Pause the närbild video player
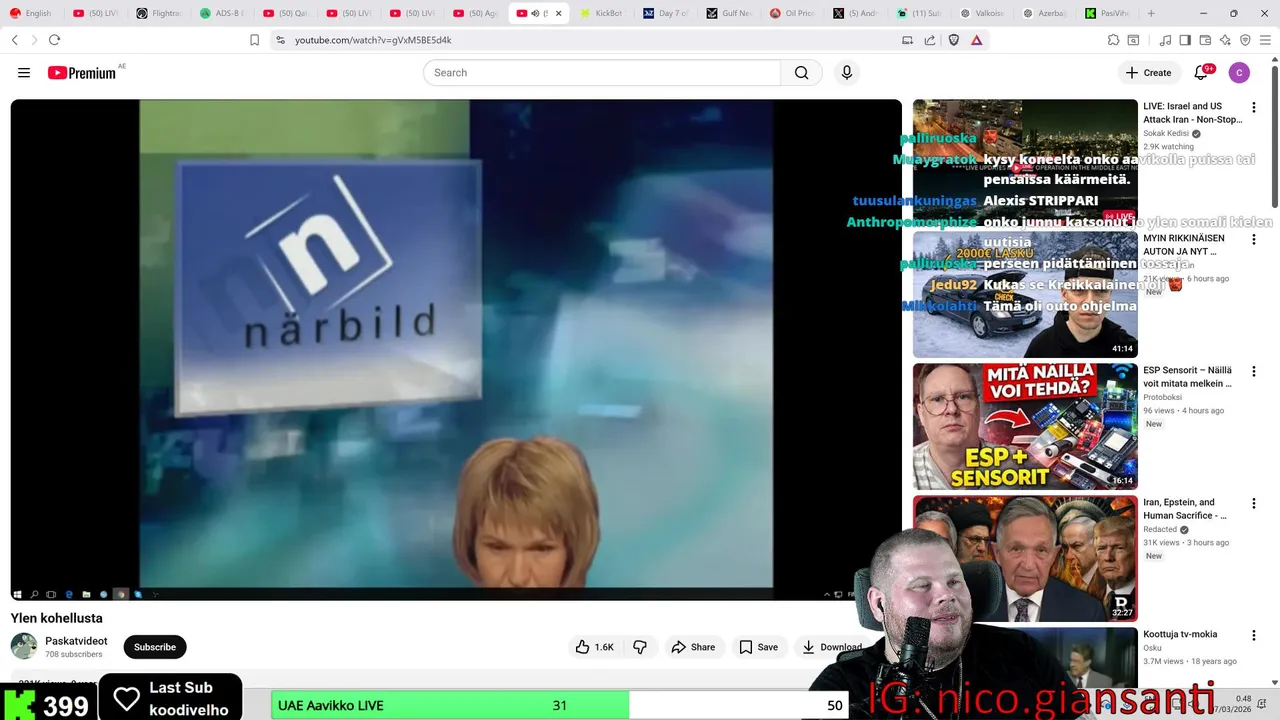 tap(456, 350)
